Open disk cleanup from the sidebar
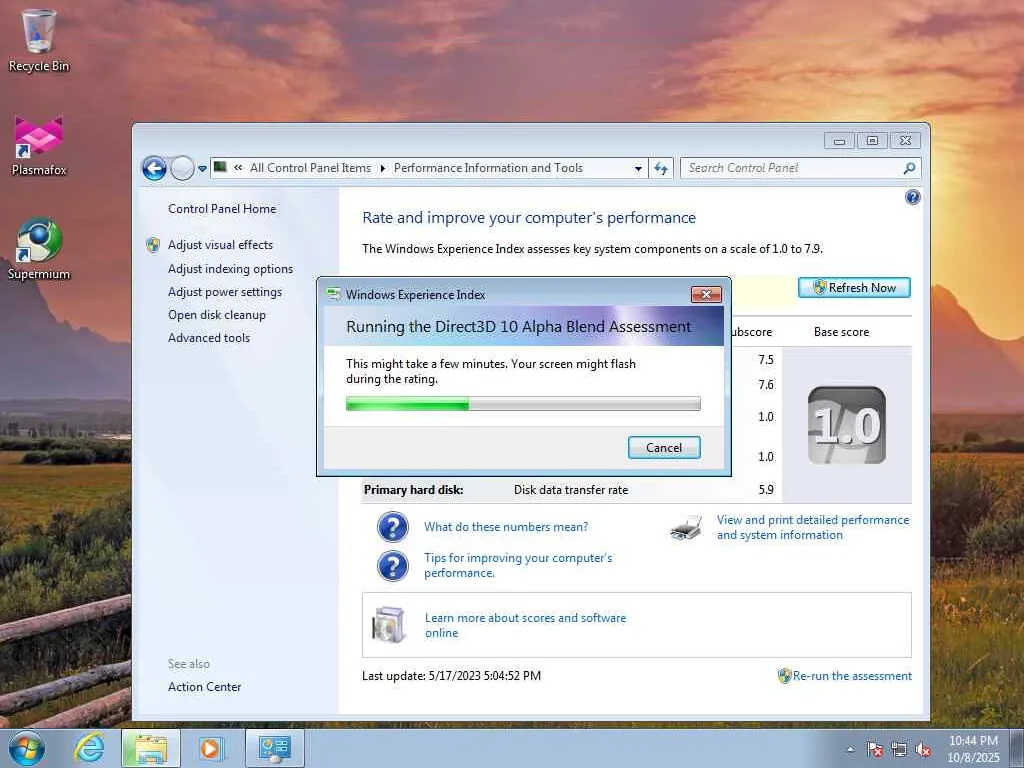The height and width of the screenshot is (768, 1024). pos(217,315)
